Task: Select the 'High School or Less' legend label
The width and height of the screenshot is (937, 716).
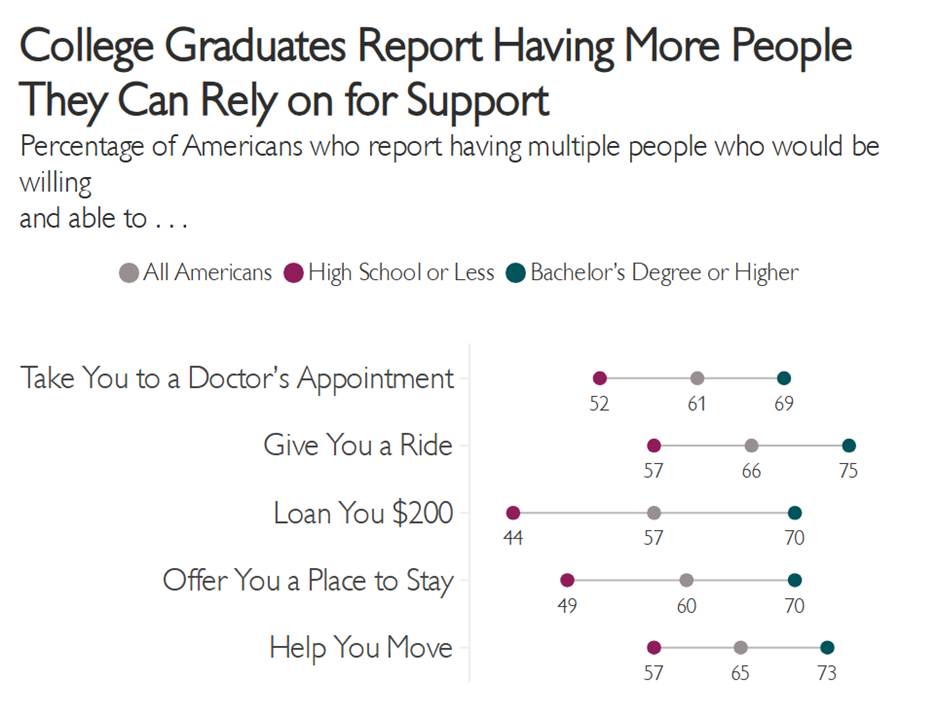Action: click(401, 273)
